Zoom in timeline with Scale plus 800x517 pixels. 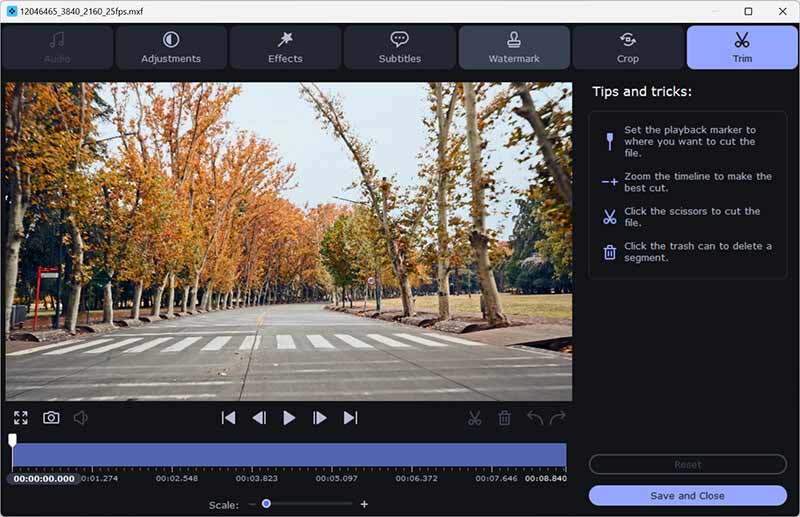[x=364, y=504]
